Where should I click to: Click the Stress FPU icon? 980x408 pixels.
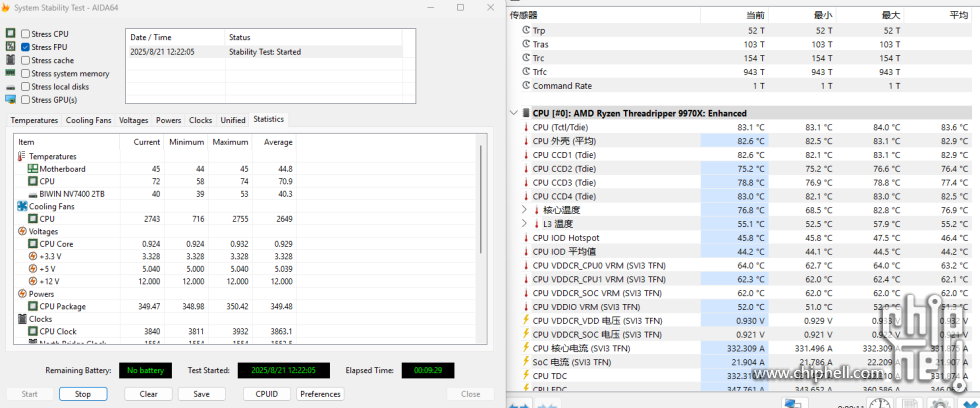tap(11, 47)
